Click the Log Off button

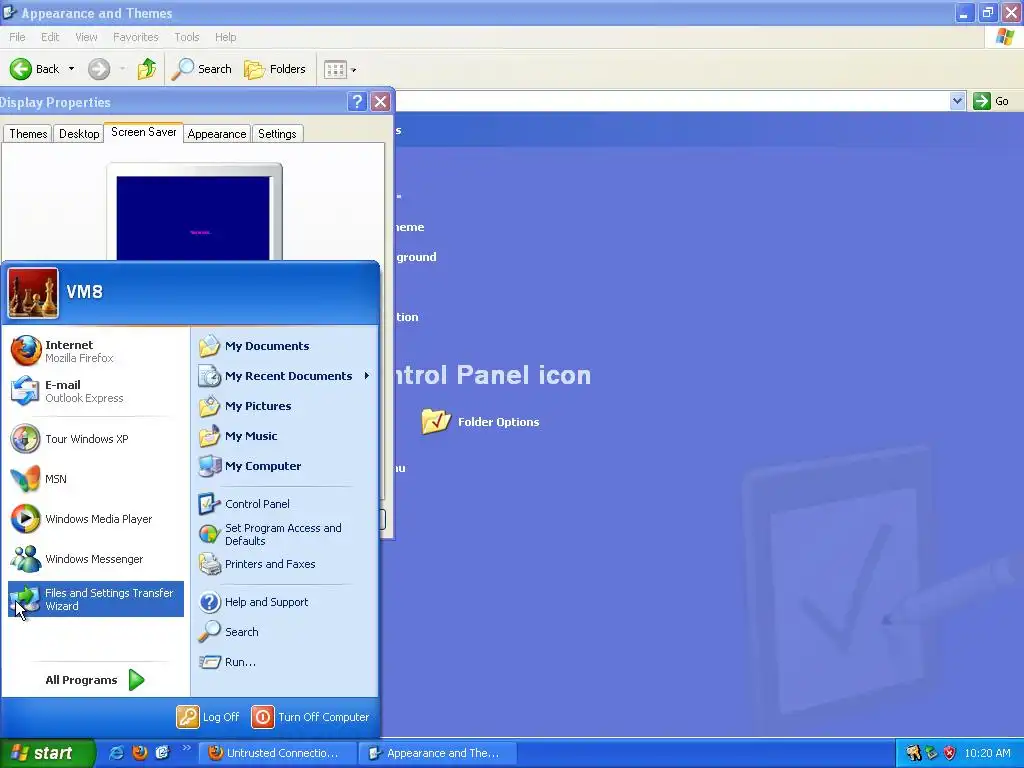[x=208, y=717]
